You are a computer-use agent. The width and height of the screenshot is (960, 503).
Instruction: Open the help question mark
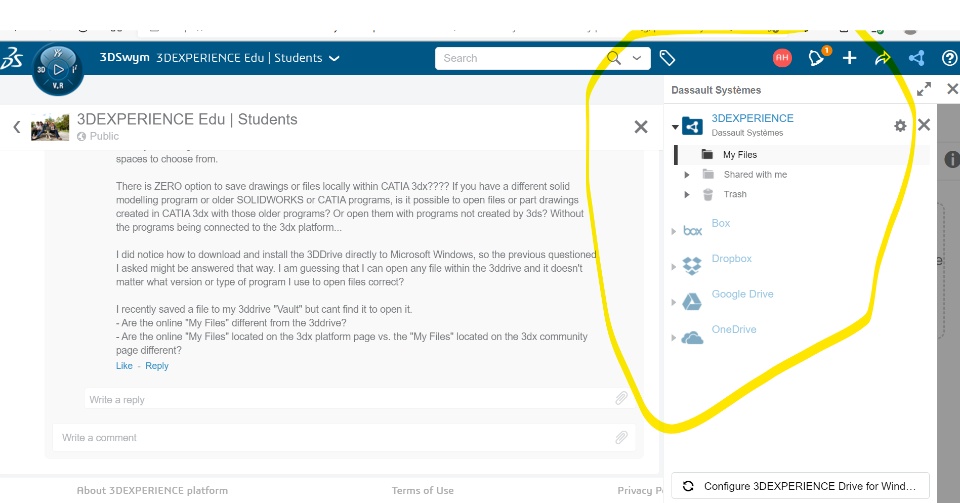click(949, 58)
